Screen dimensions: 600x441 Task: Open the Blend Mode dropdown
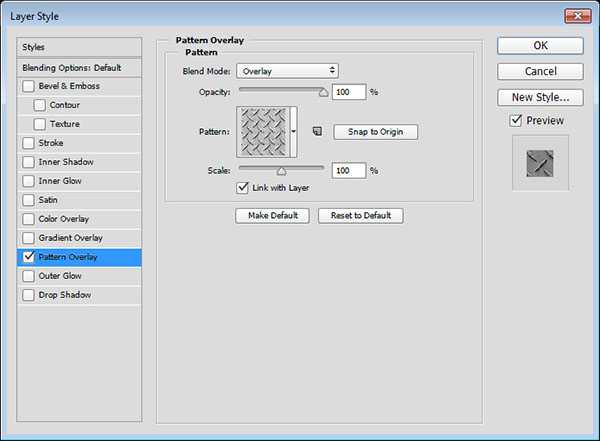click(288, 71)
